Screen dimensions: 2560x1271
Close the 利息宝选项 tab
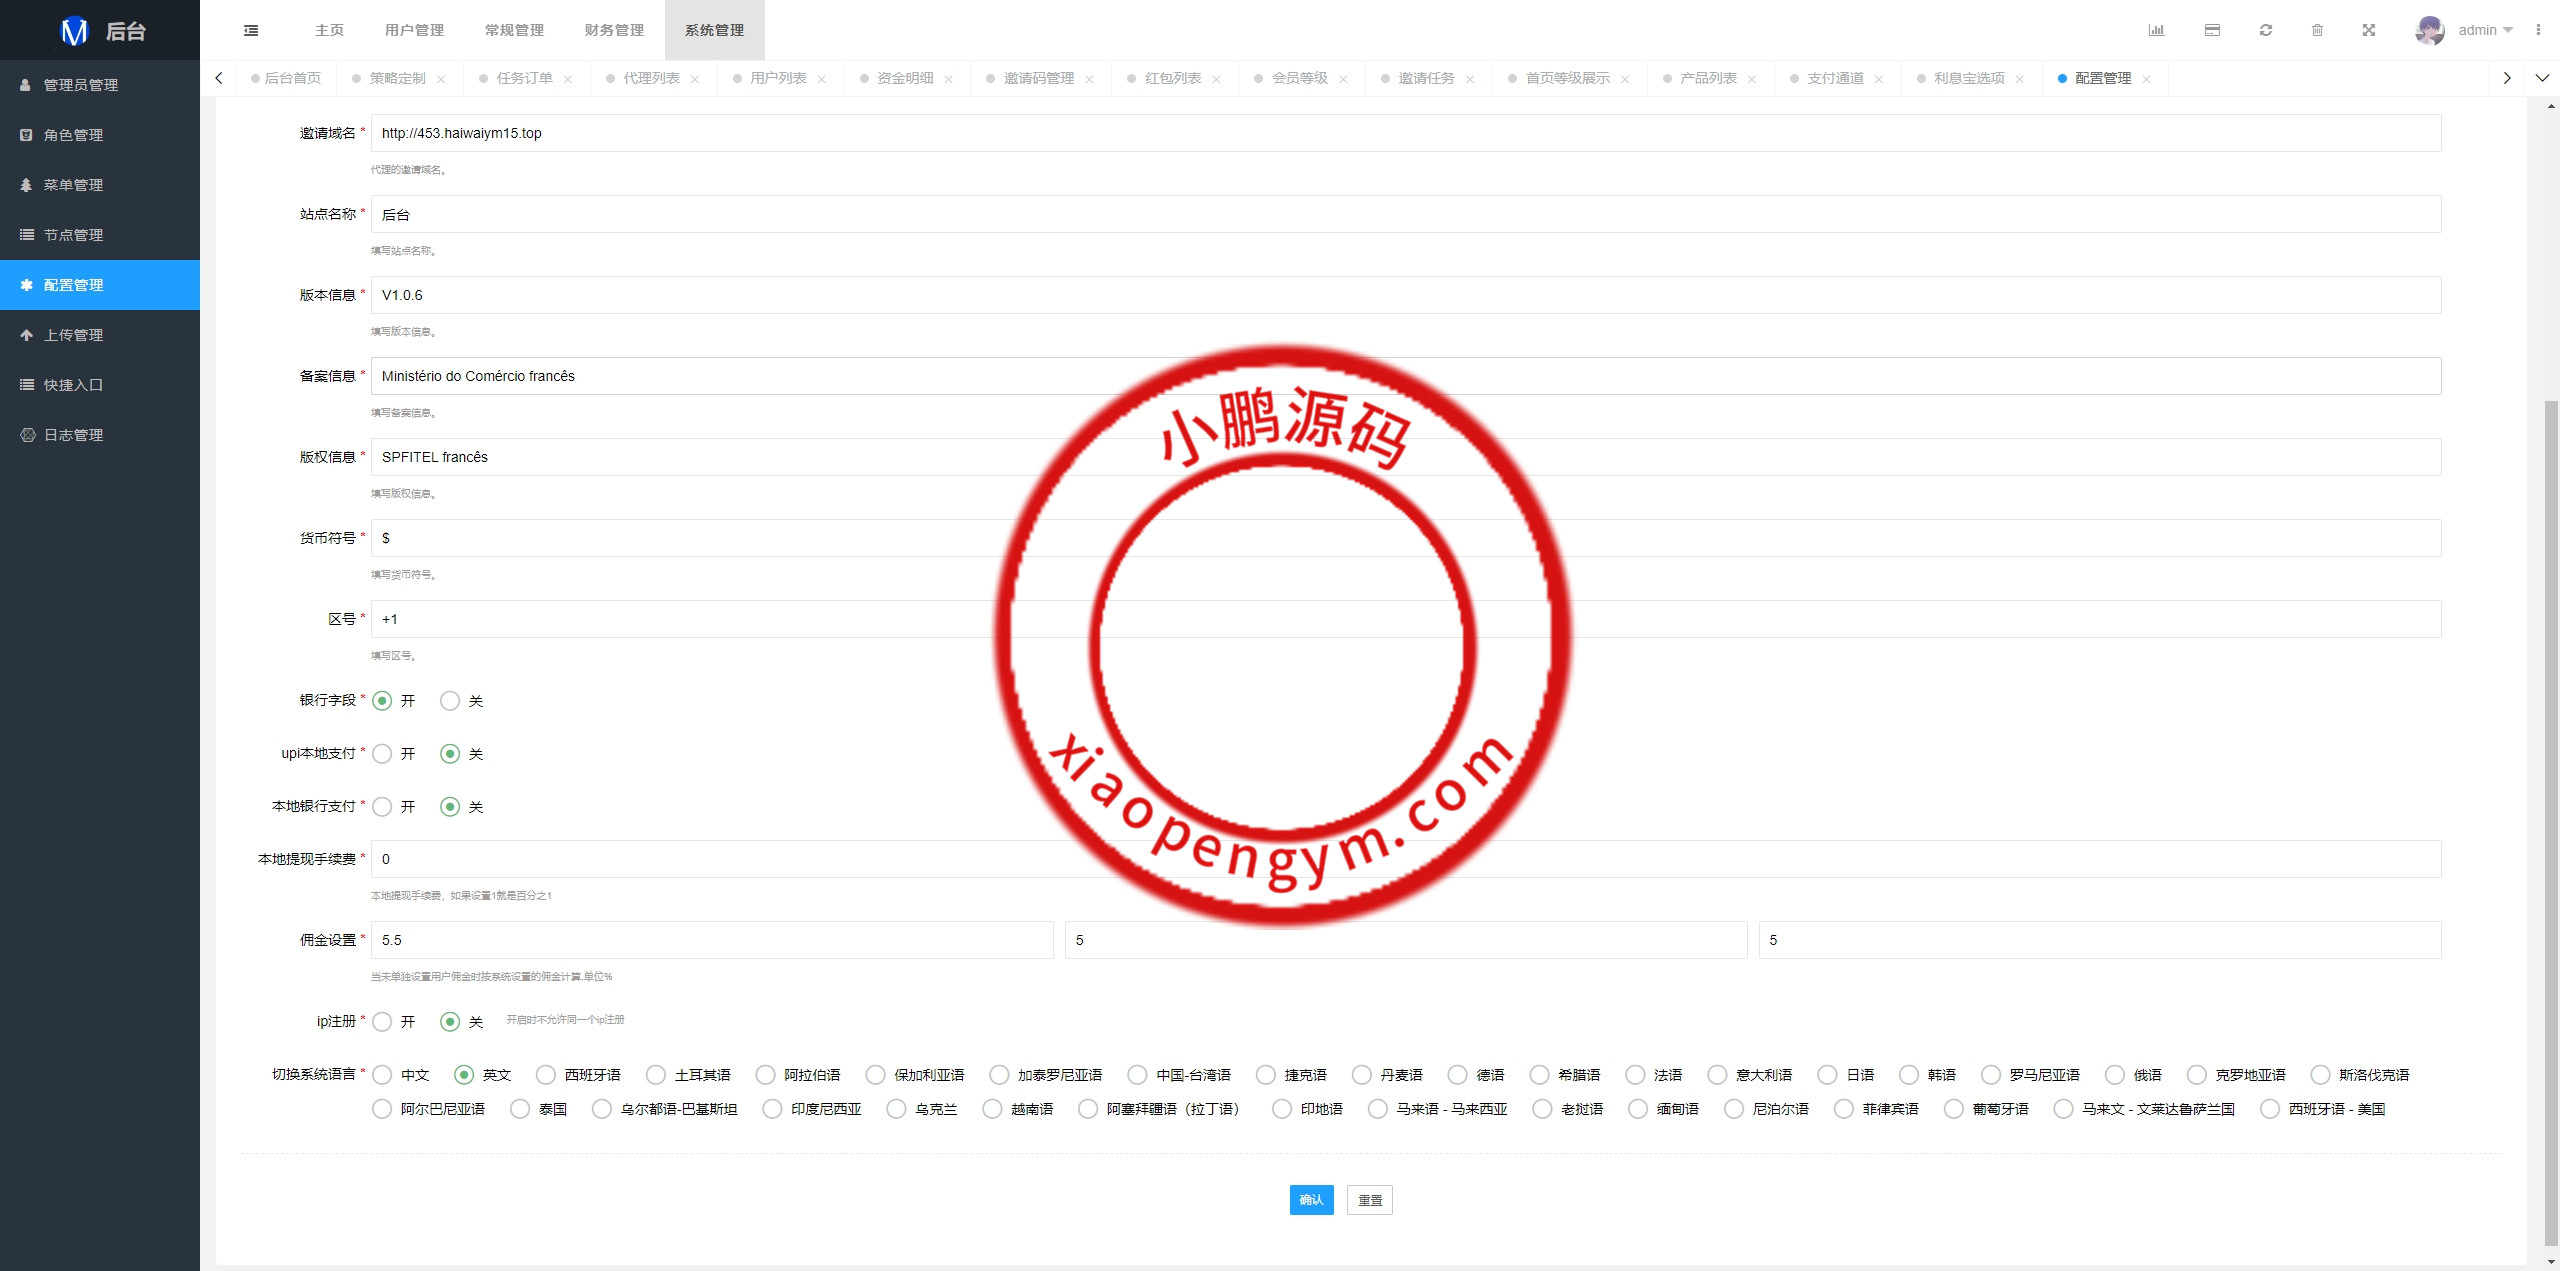[2020, 79]
